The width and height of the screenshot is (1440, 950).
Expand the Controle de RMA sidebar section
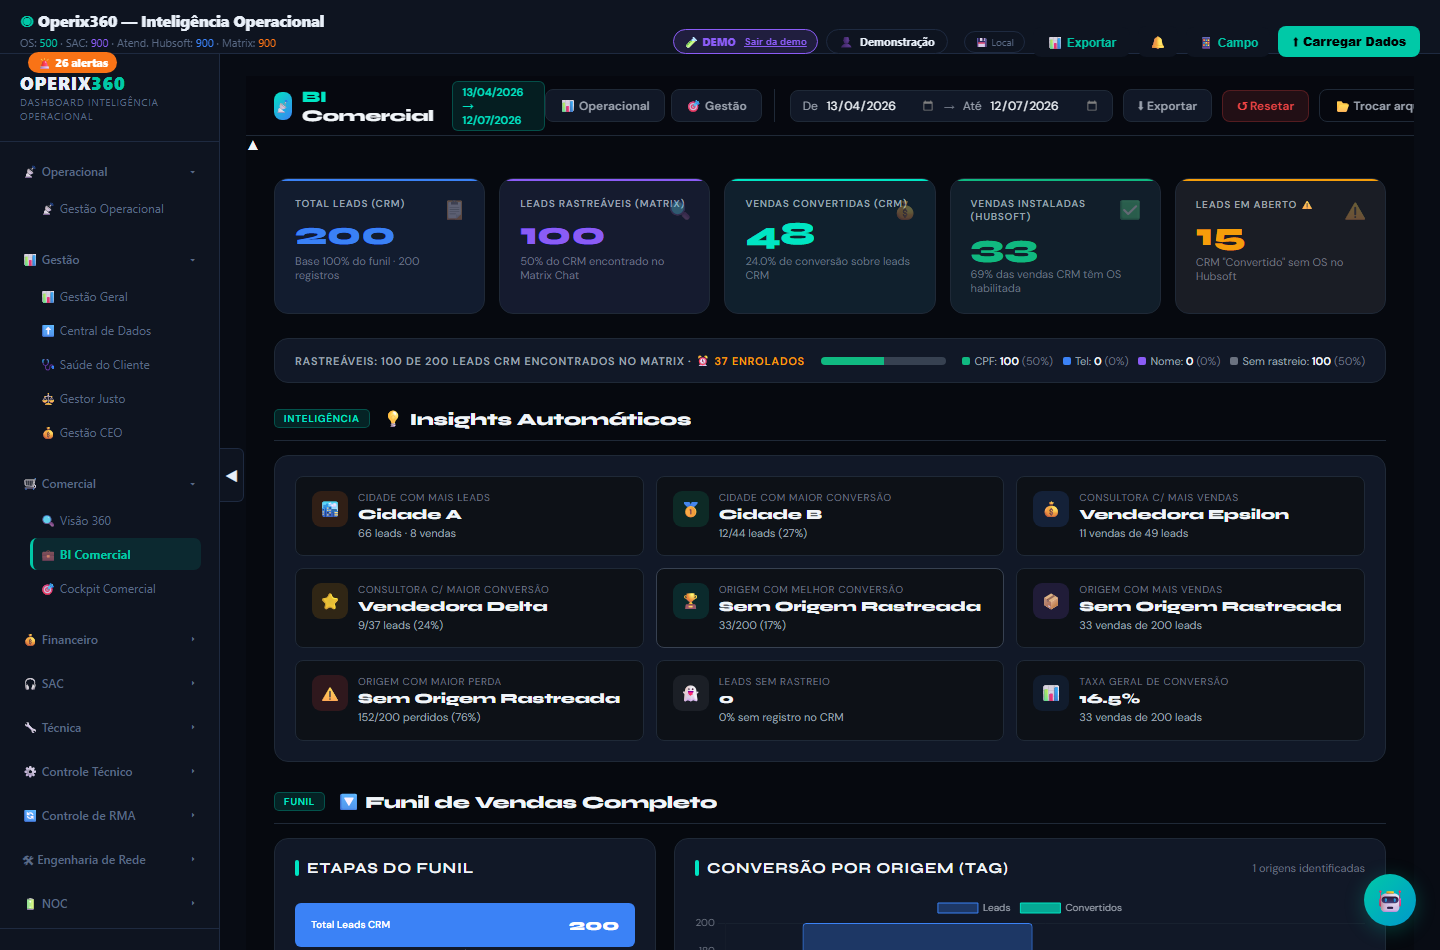pos(110,816)
